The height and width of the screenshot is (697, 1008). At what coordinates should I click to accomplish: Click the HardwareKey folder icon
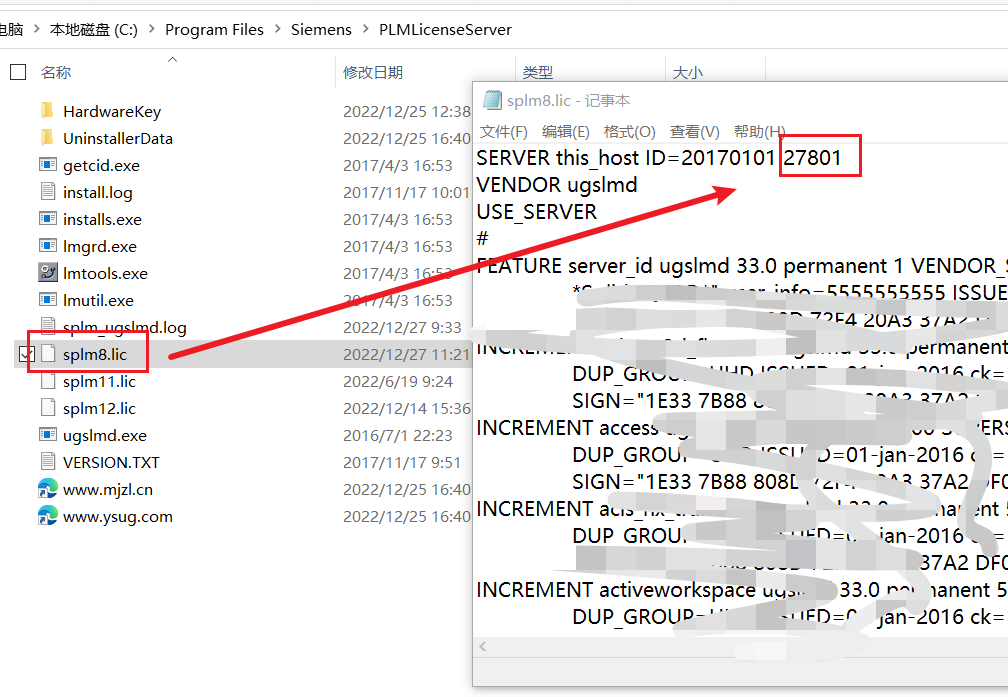click(47, 111)
